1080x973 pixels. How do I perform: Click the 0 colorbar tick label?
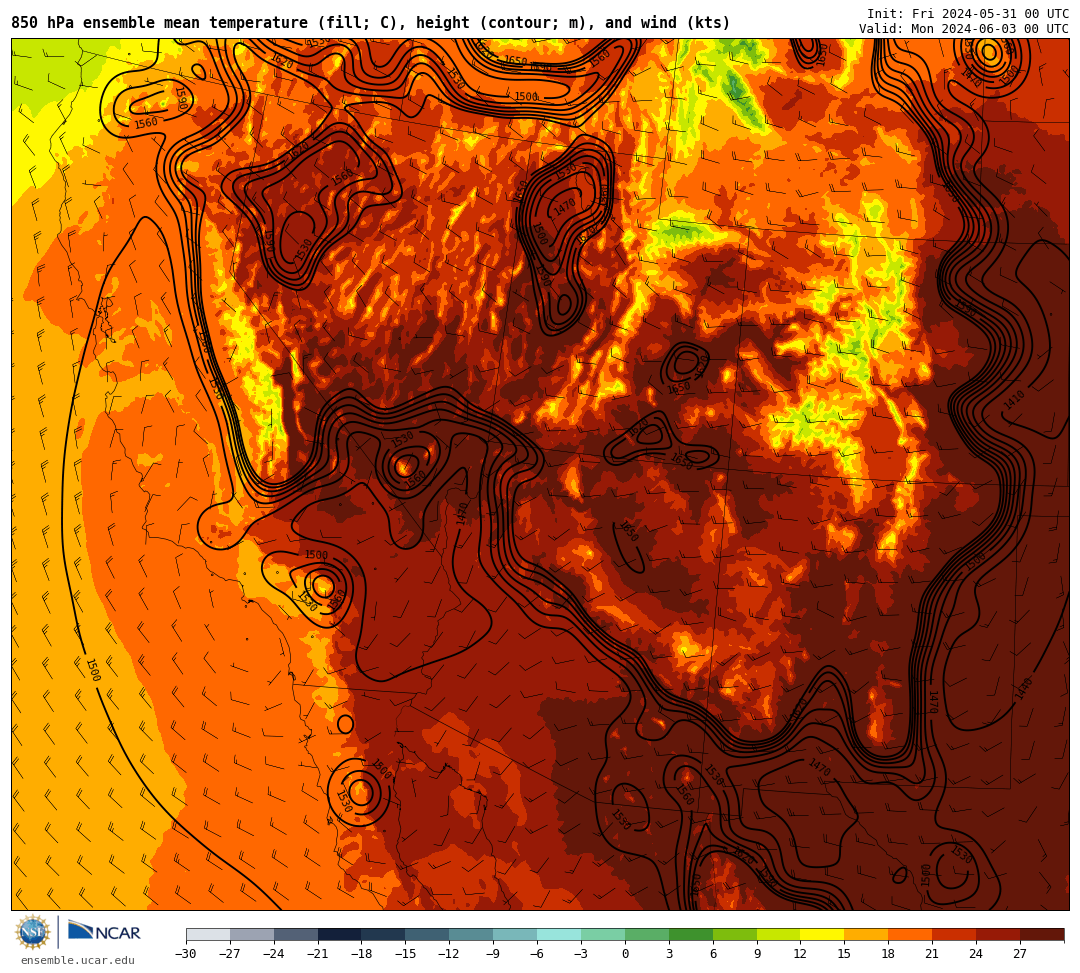625,954
